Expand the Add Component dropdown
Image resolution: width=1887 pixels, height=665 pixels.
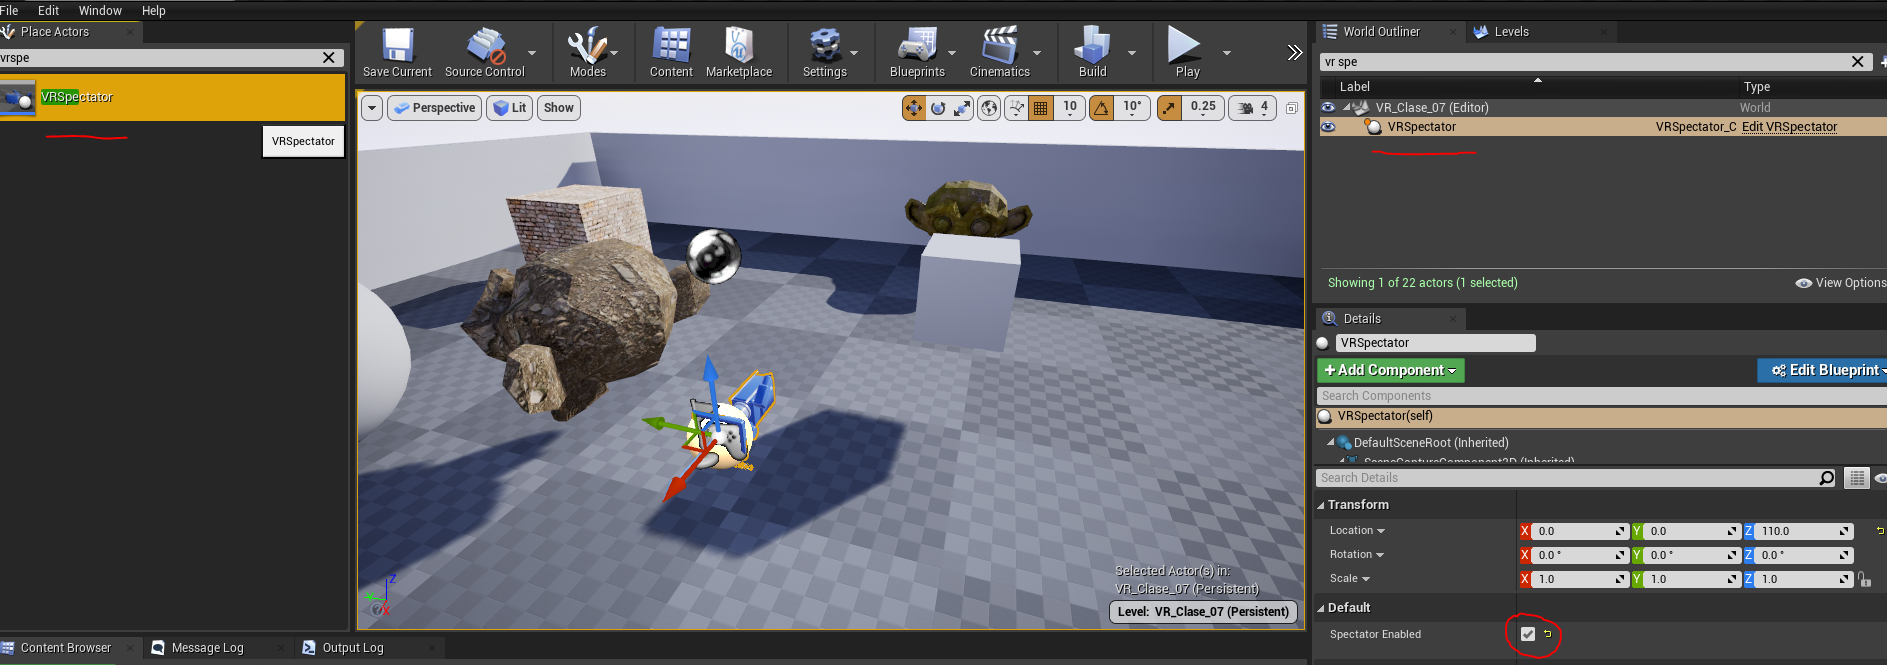(x=1390, y=370)
